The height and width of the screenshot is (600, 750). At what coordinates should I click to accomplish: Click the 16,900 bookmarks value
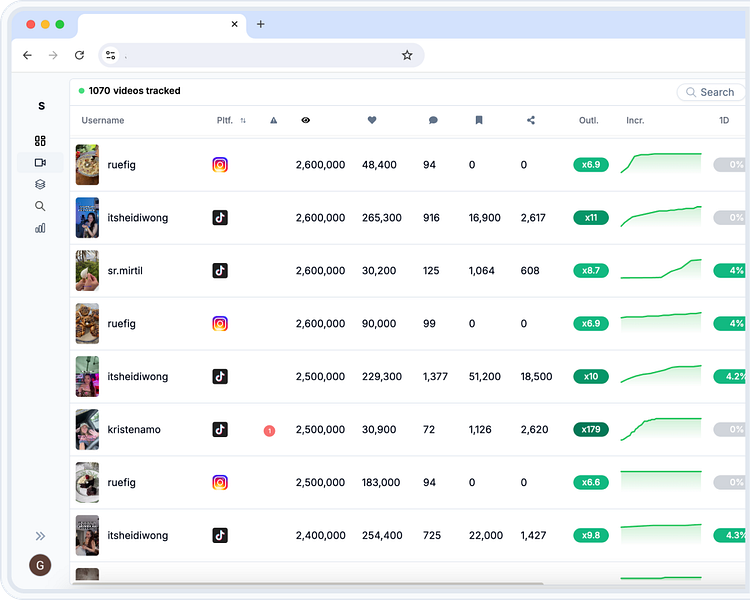point(485,218)
